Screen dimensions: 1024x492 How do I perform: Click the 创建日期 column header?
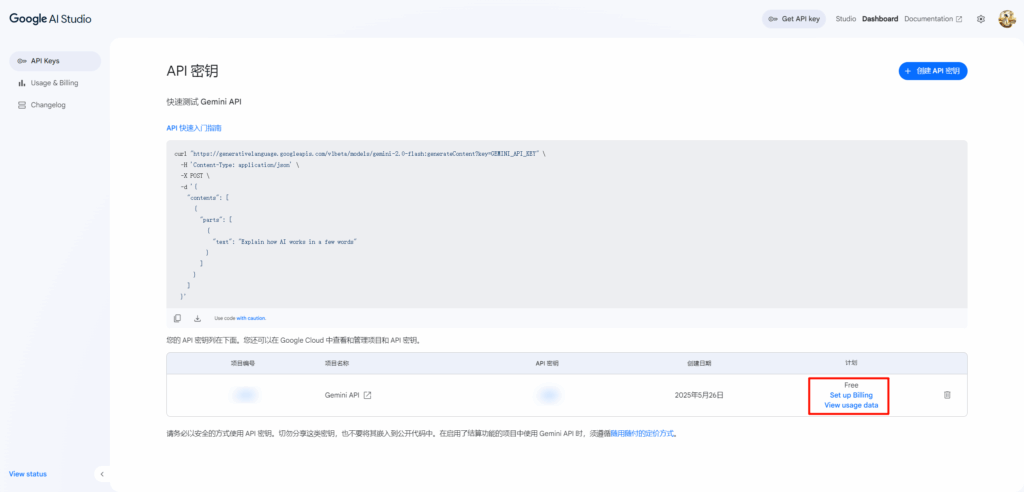(699, 363)
